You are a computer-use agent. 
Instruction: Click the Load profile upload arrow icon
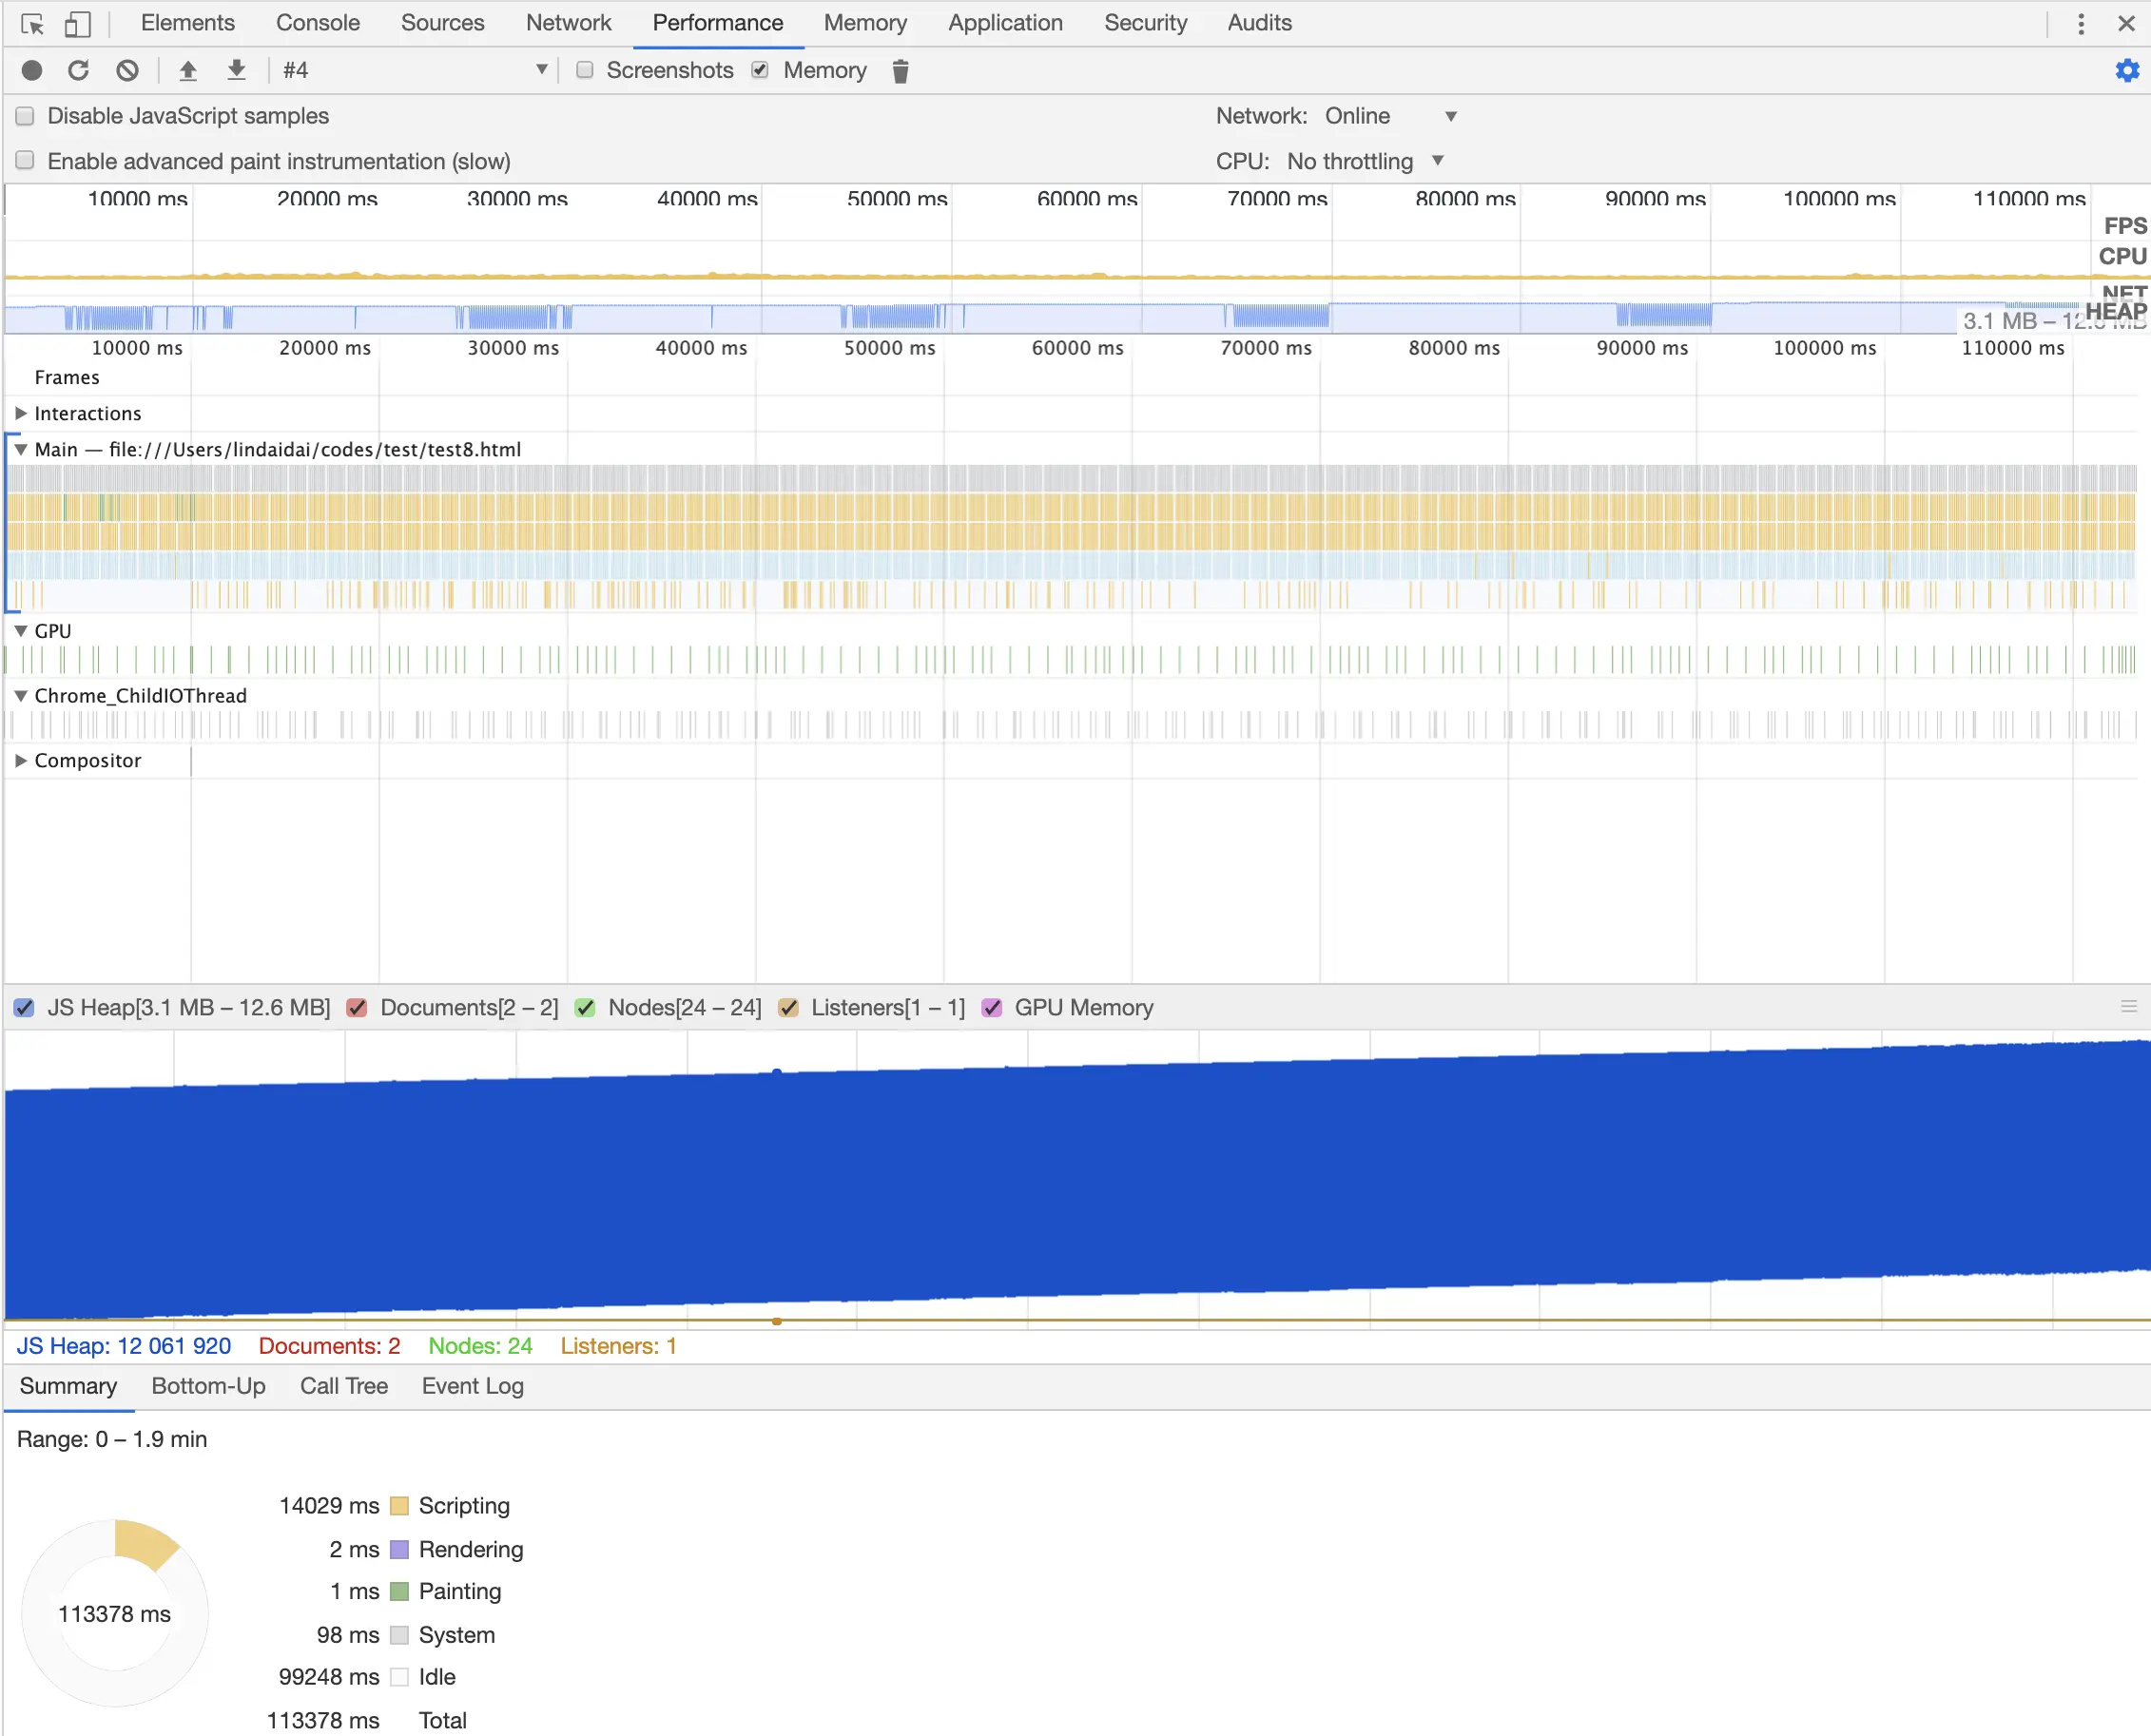coord(188,70)
